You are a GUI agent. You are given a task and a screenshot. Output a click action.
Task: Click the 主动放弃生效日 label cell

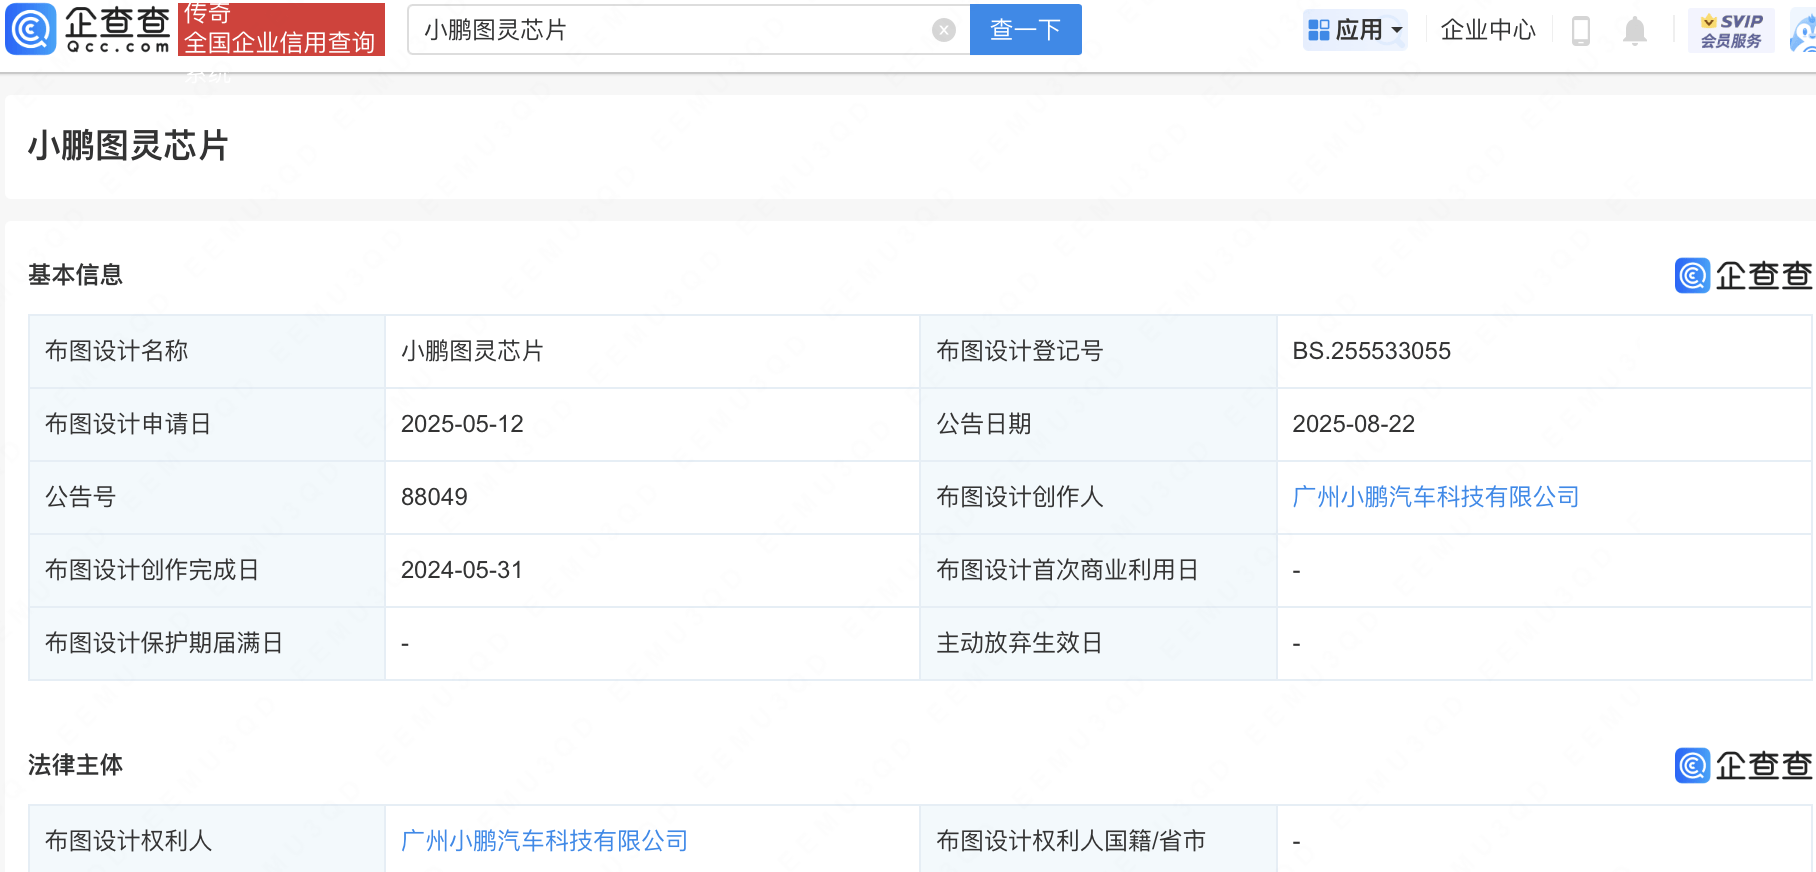(x=1098, y=643)
